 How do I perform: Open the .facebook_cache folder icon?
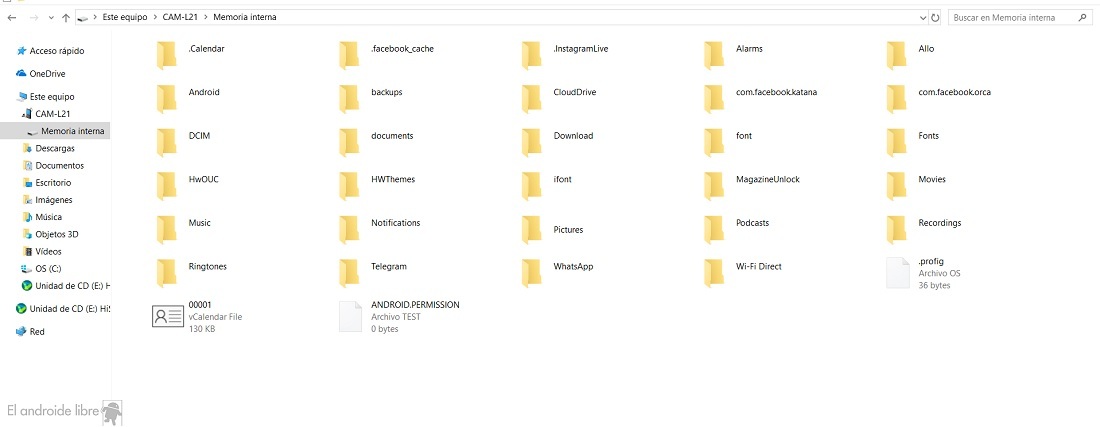pos(349,55)
